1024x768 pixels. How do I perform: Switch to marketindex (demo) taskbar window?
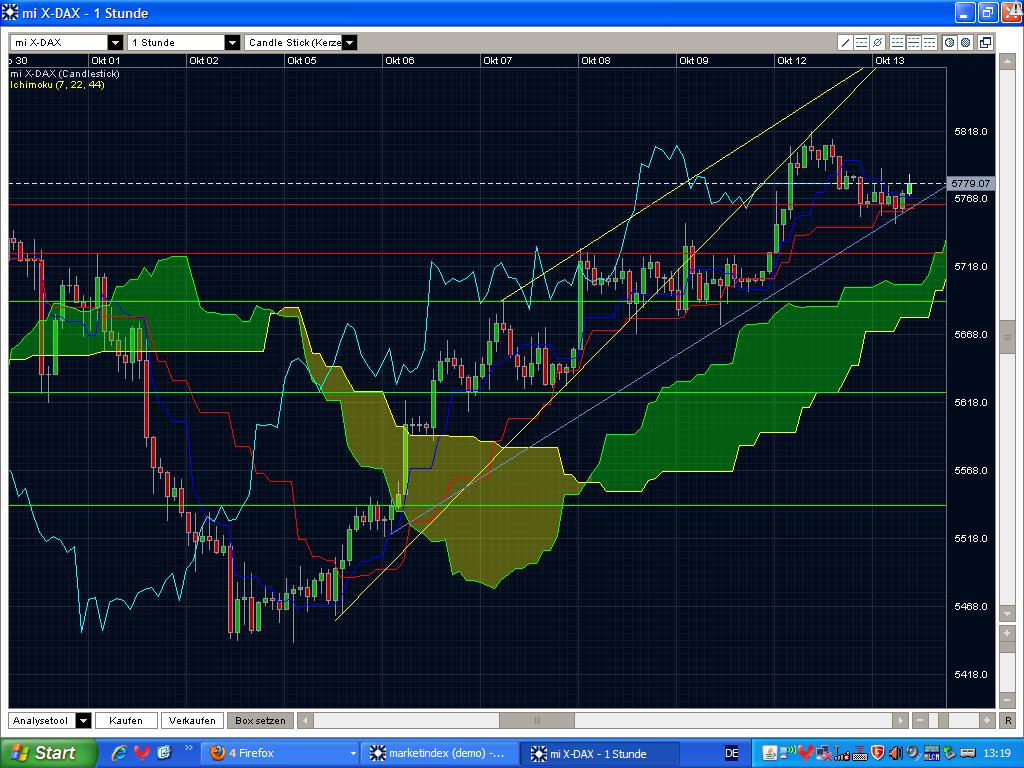(440, 754)
